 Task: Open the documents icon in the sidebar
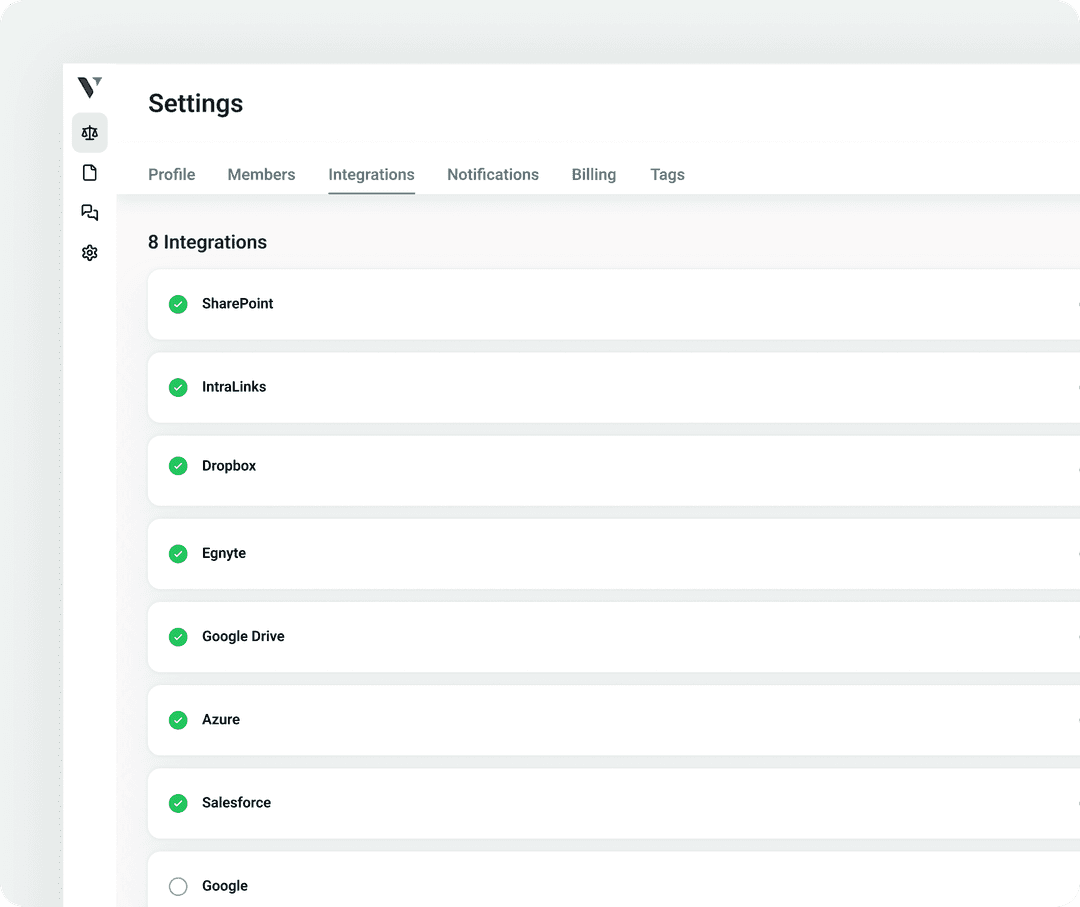[x=89, y=172]
